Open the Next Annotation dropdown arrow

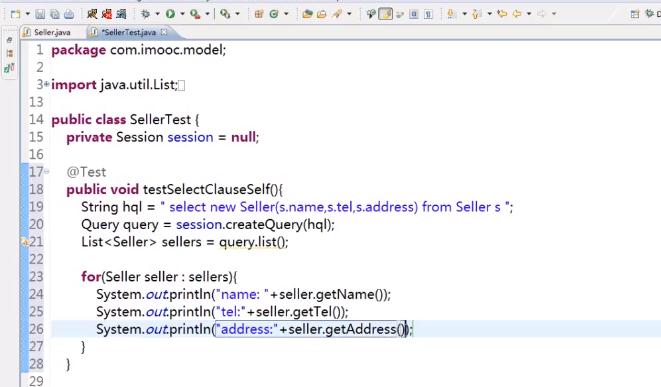(464, 14)
